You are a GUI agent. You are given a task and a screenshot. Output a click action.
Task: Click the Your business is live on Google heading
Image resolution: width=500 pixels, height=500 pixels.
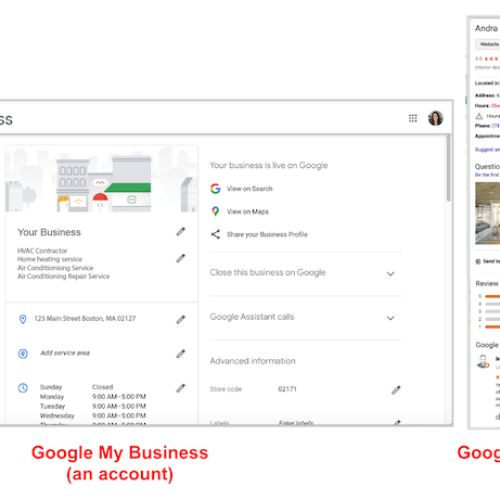click(x=269, y=165)
